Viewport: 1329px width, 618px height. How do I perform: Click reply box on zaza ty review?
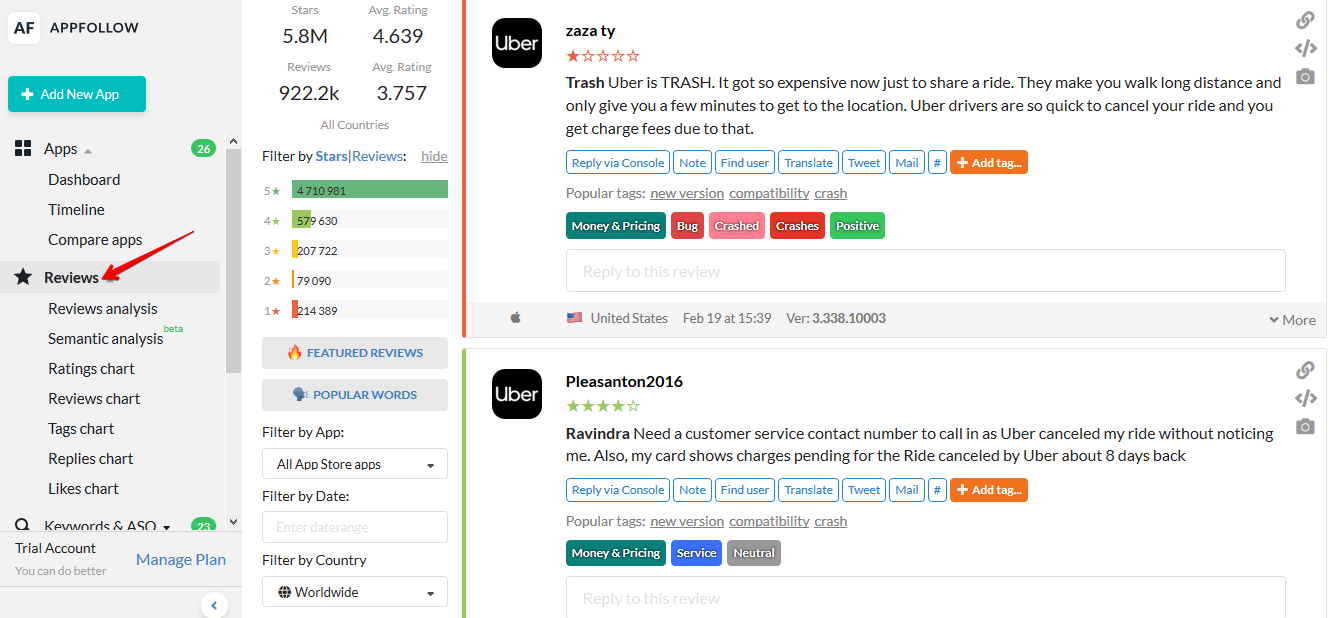point(925,271)
